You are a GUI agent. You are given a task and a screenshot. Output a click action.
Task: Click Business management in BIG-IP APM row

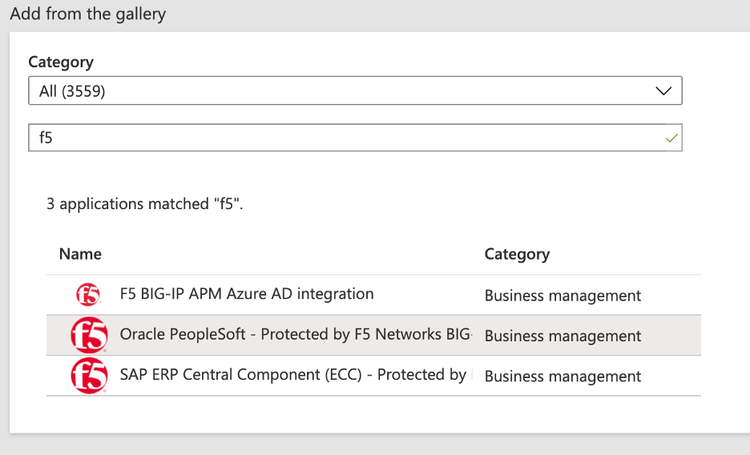click(x=562, y=295)
